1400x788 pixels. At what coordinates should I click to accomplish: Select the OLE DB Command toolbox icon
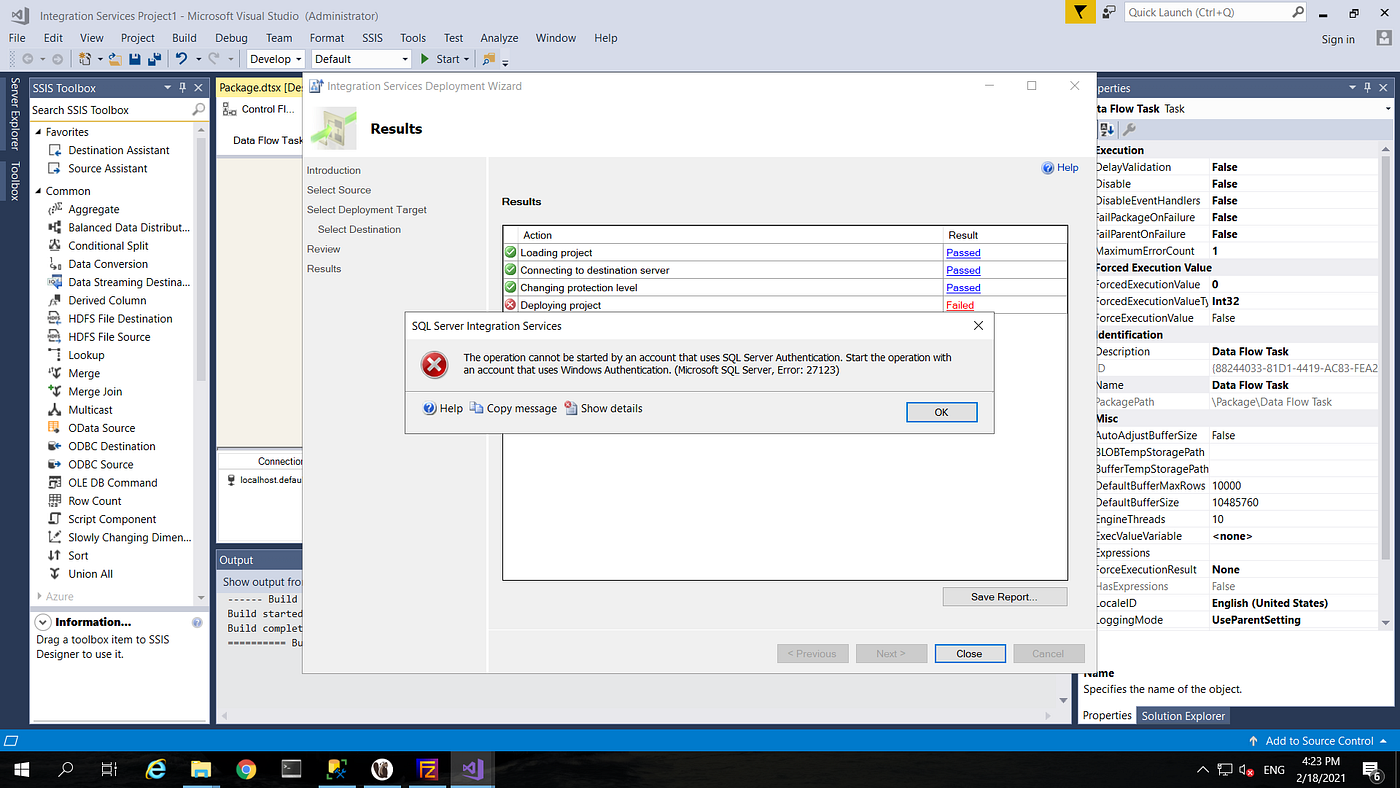(x=55, y=483)
